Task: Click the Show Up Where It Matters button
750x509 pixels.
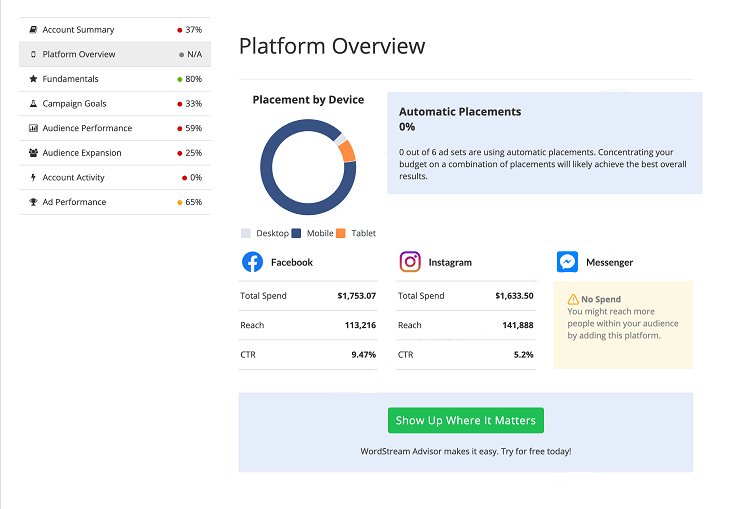Action: point(466,420)
